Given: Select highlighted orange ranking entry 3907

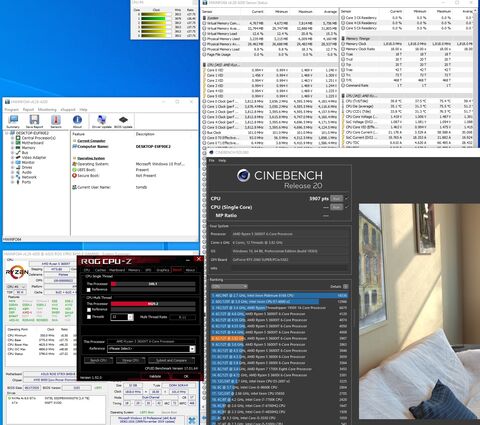Looking at the screenshot, I should coord(279,338).
